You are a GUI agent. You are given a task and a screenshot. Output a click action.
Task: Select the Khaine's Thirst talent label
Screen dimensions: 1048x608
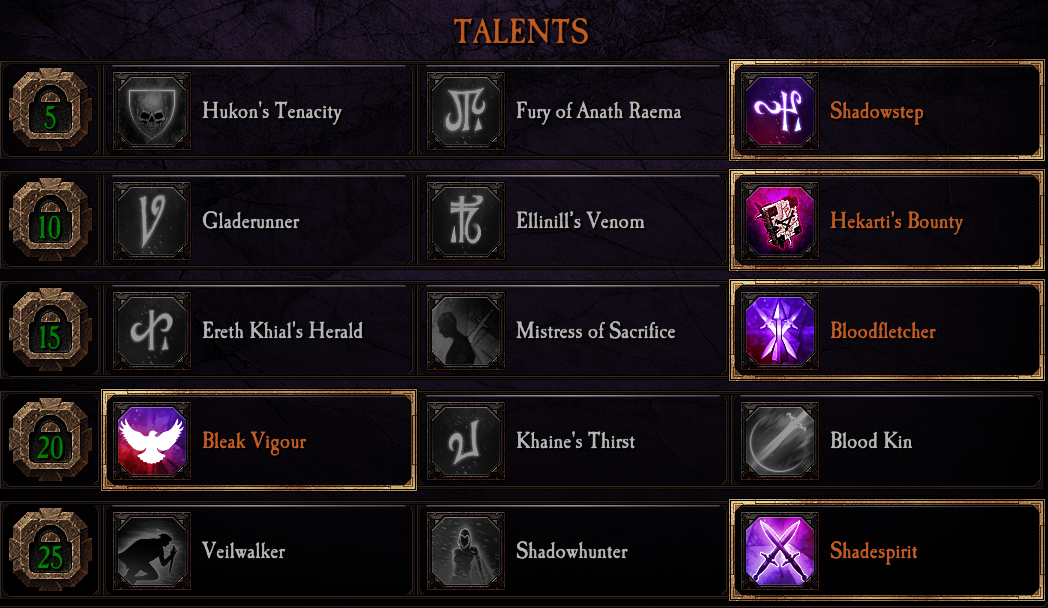click(x=575, y=441)
